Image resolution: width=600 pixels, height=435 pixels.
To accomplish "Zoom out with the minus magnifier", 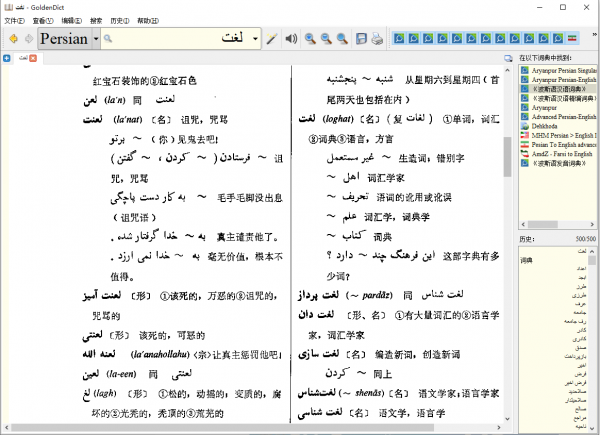I will pyautogui.click(x=326, y=39).
